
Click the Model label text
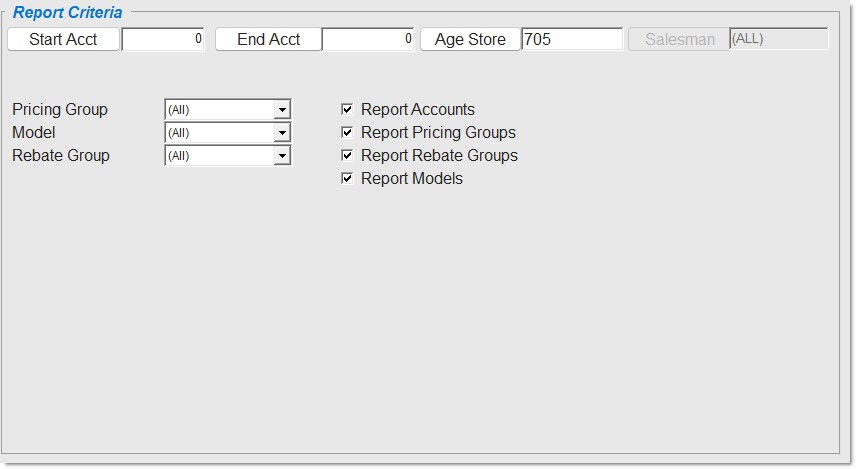(34, 132)
